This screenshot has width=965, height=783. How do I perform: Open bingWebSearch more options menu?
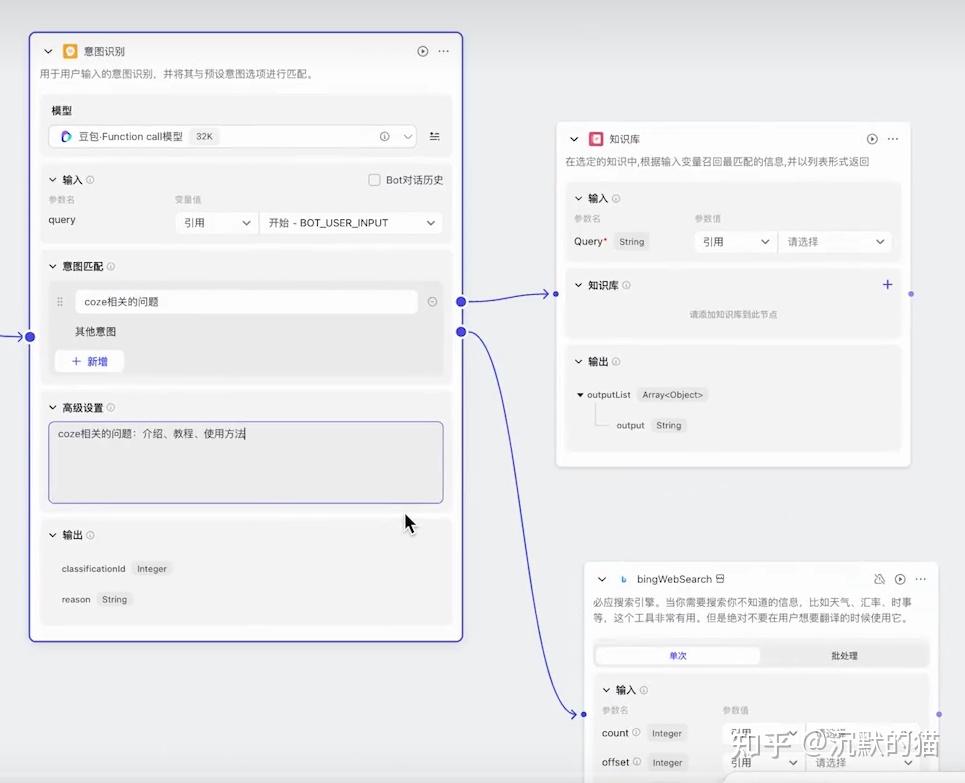tap(921, 579)
